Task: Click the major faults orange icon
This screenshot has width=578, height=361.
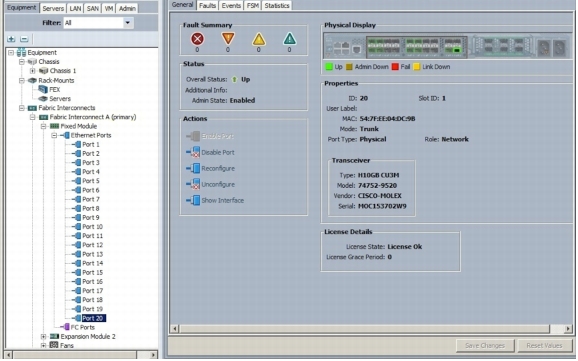Action: coord(228,38)
